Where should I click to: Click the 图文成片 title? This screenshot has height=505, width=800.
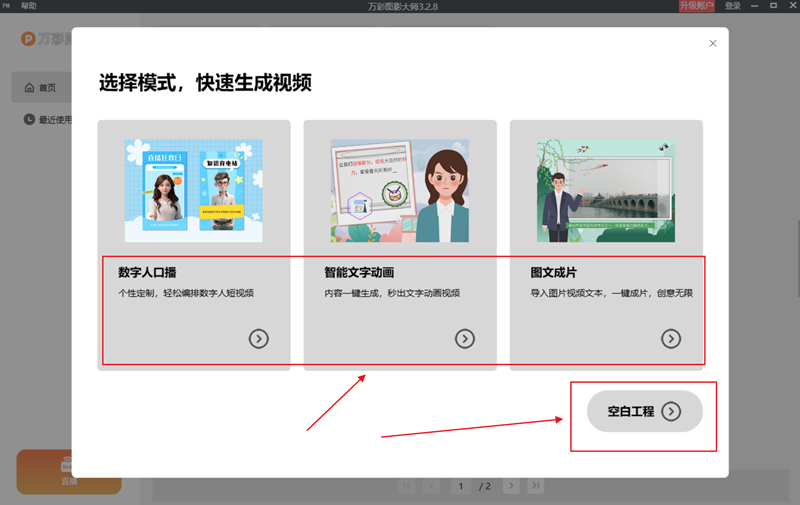coord(554,272)
